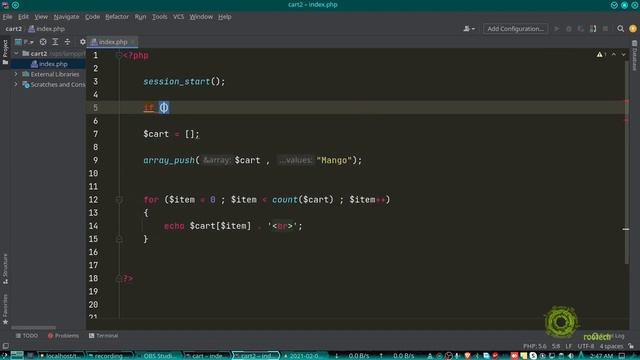Viewport: 640px width, 360px height.
Task: Click the "Mango" string literal
Action: (x=334, y=160)
